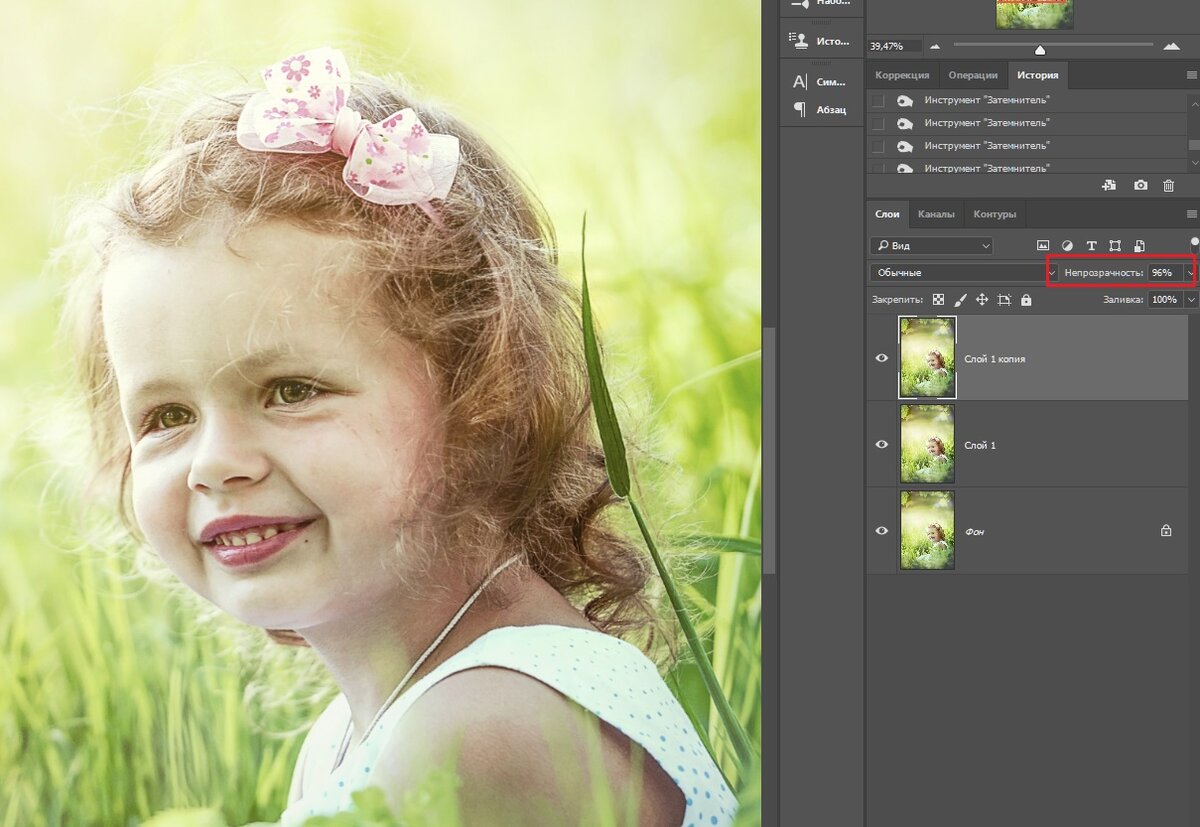
Task: Click the 39,47% zoom value field
Action: point(894,46)
